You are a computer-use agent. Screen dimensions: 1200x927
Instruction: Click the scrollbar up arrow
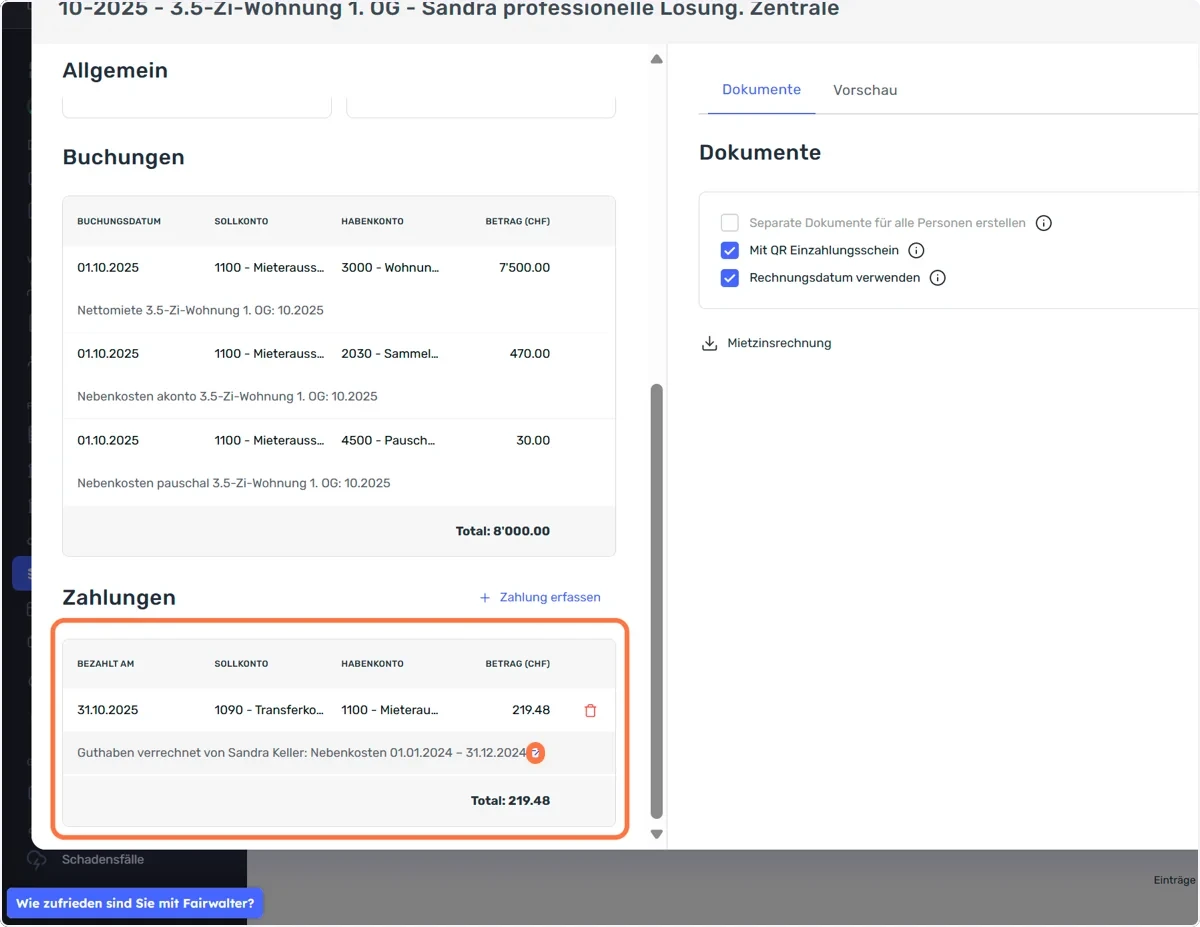[x=657, y=60]
